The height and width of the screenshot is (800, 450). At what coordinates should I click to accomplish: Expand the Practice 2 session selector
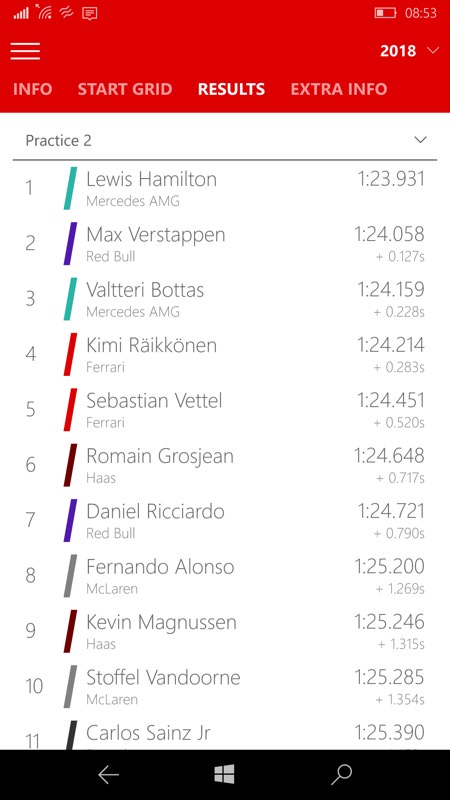click(225, 140)
